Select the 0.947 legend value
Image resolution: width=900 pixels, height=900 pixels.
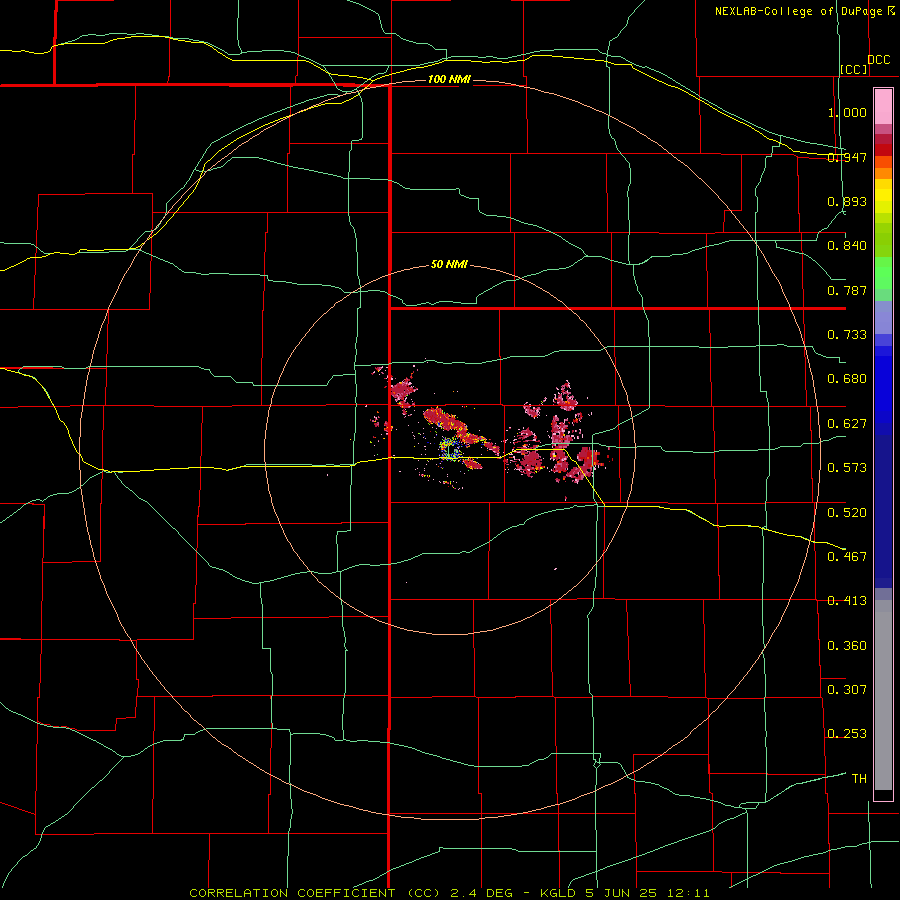pyautogui.click(x=847, y=157)
